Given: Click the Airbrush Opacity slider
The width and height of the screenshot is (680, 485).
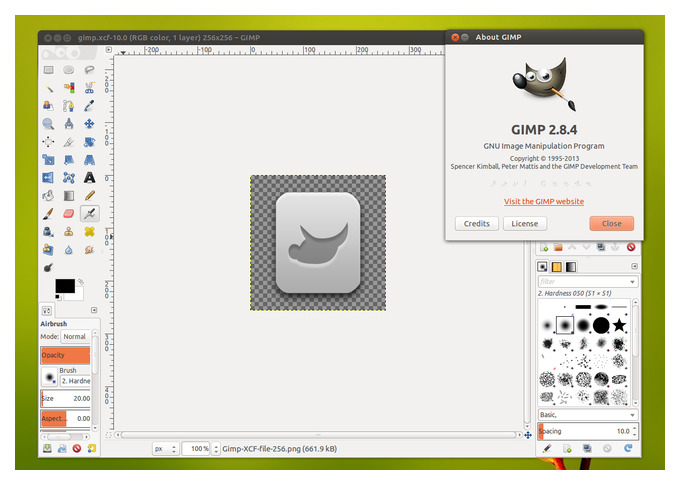Looking at the screenshot, I should pos(65,355).
